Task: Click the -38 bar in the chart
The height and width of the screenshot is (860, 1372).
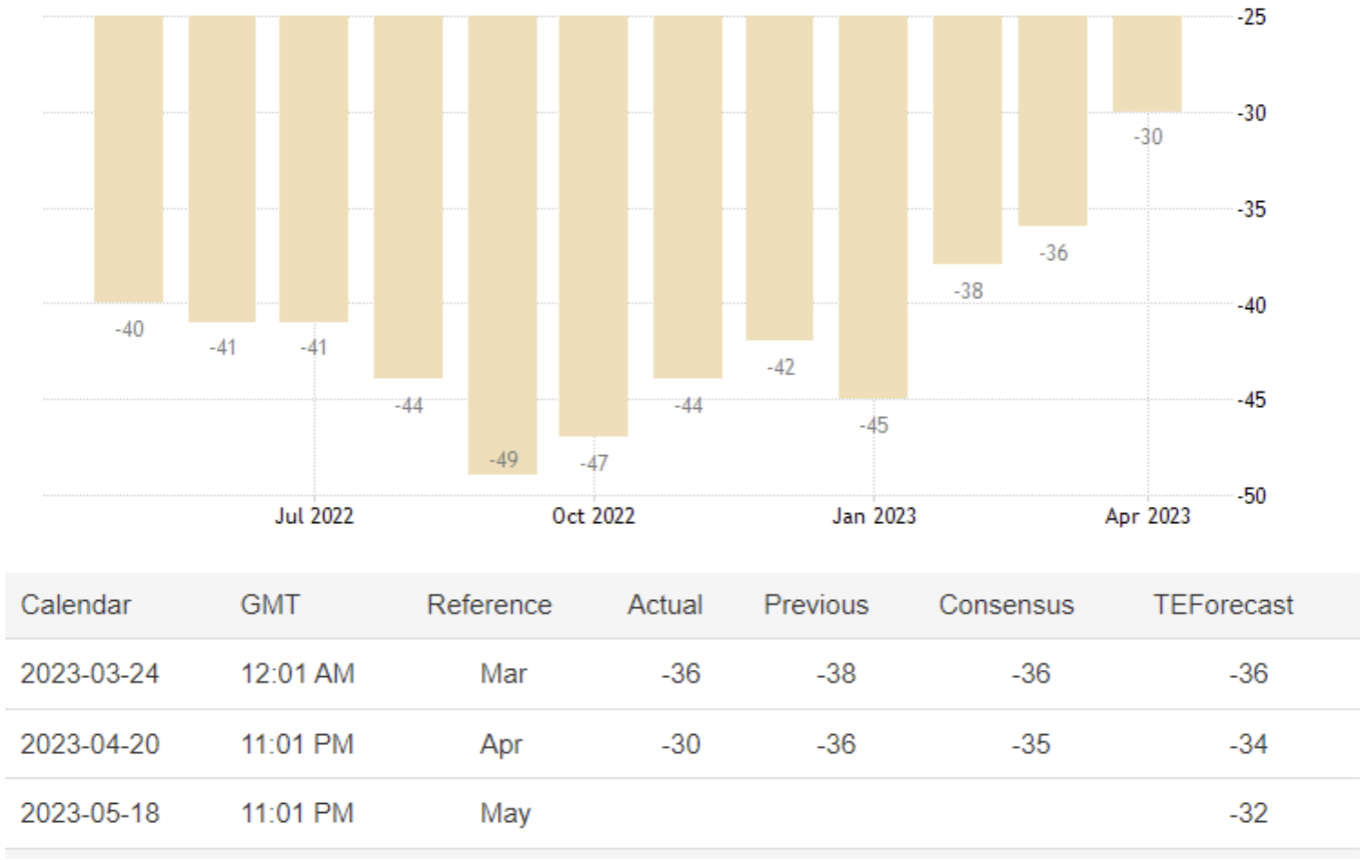Action: point(967,140)
